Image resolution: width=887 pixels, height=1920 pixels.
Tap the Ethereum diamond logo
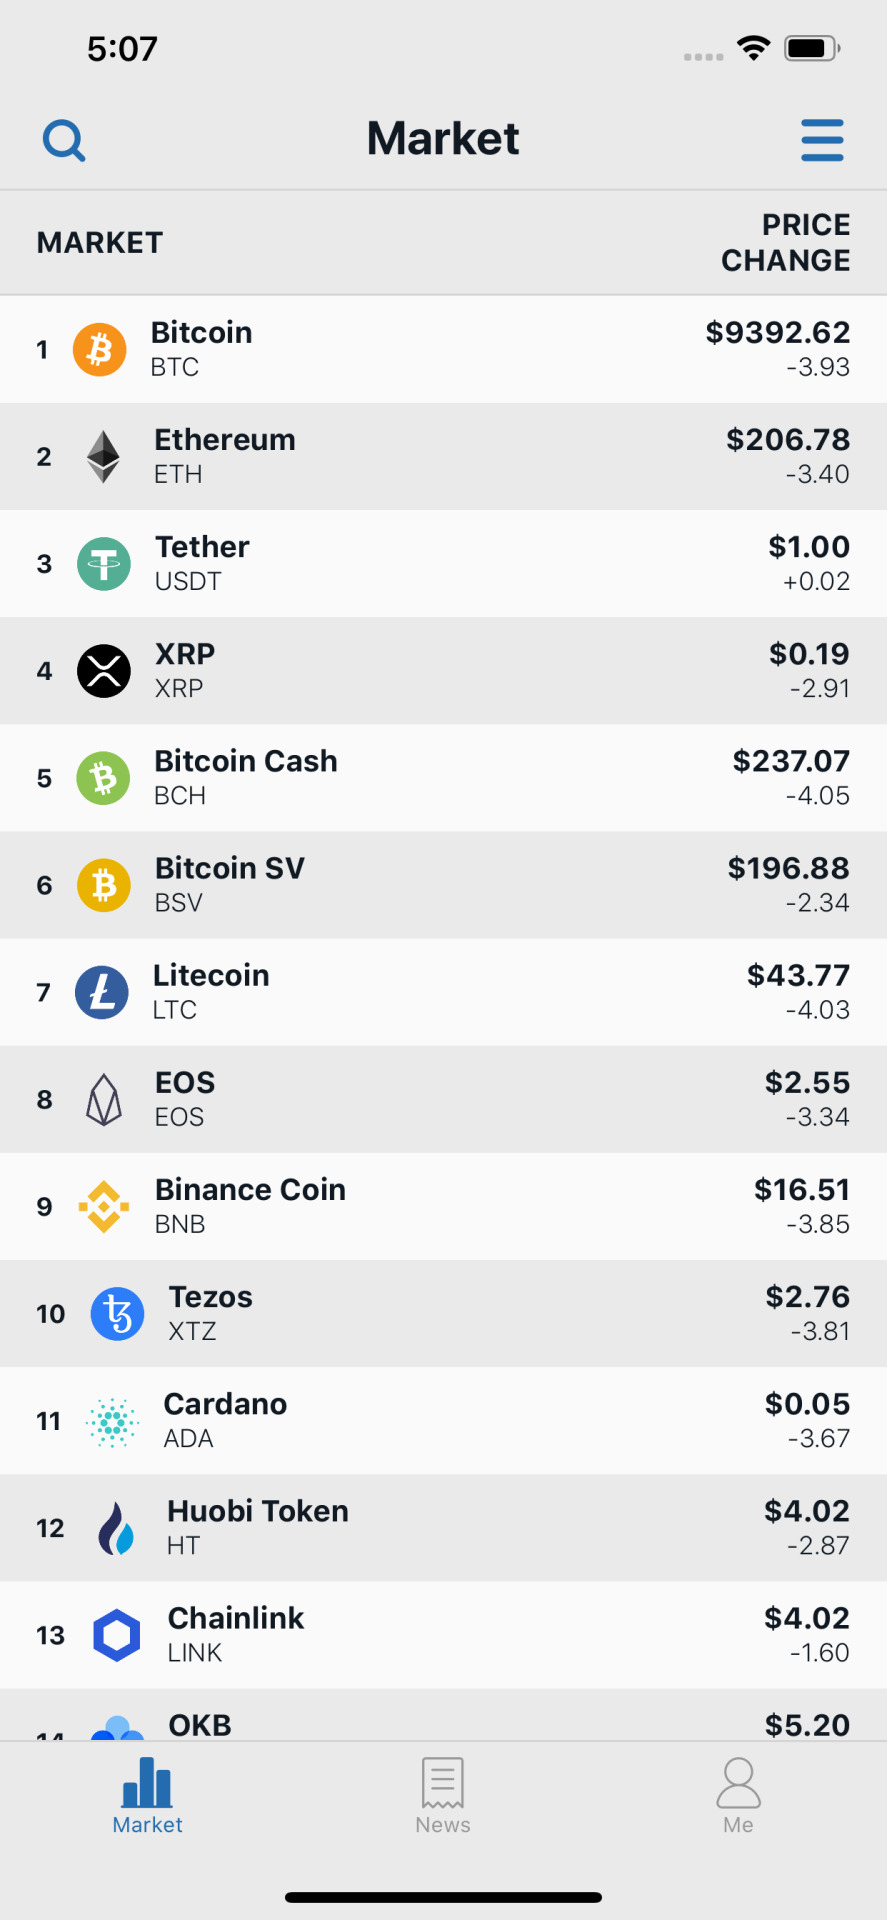[x=103, y=457]
